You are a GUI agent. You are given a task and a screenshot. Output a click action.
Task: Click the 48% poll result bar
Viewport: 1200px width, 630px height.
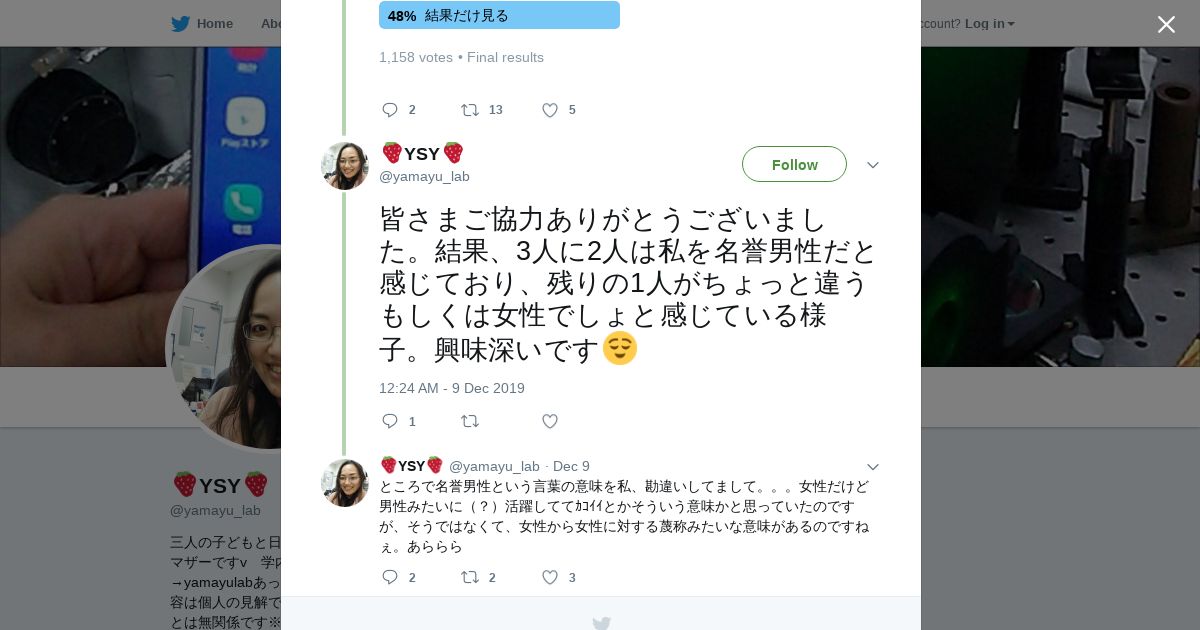(x=499, y=15)
